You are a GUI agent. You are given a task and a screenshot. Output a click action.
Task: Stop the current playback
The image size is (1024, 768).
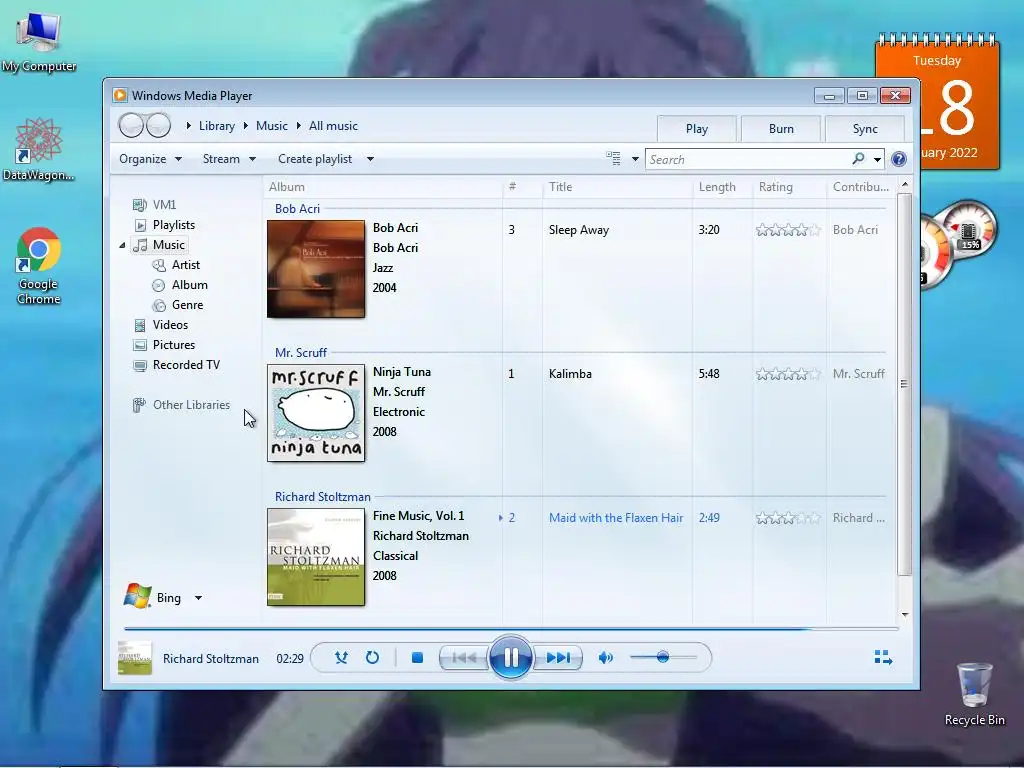pos(417,658)
